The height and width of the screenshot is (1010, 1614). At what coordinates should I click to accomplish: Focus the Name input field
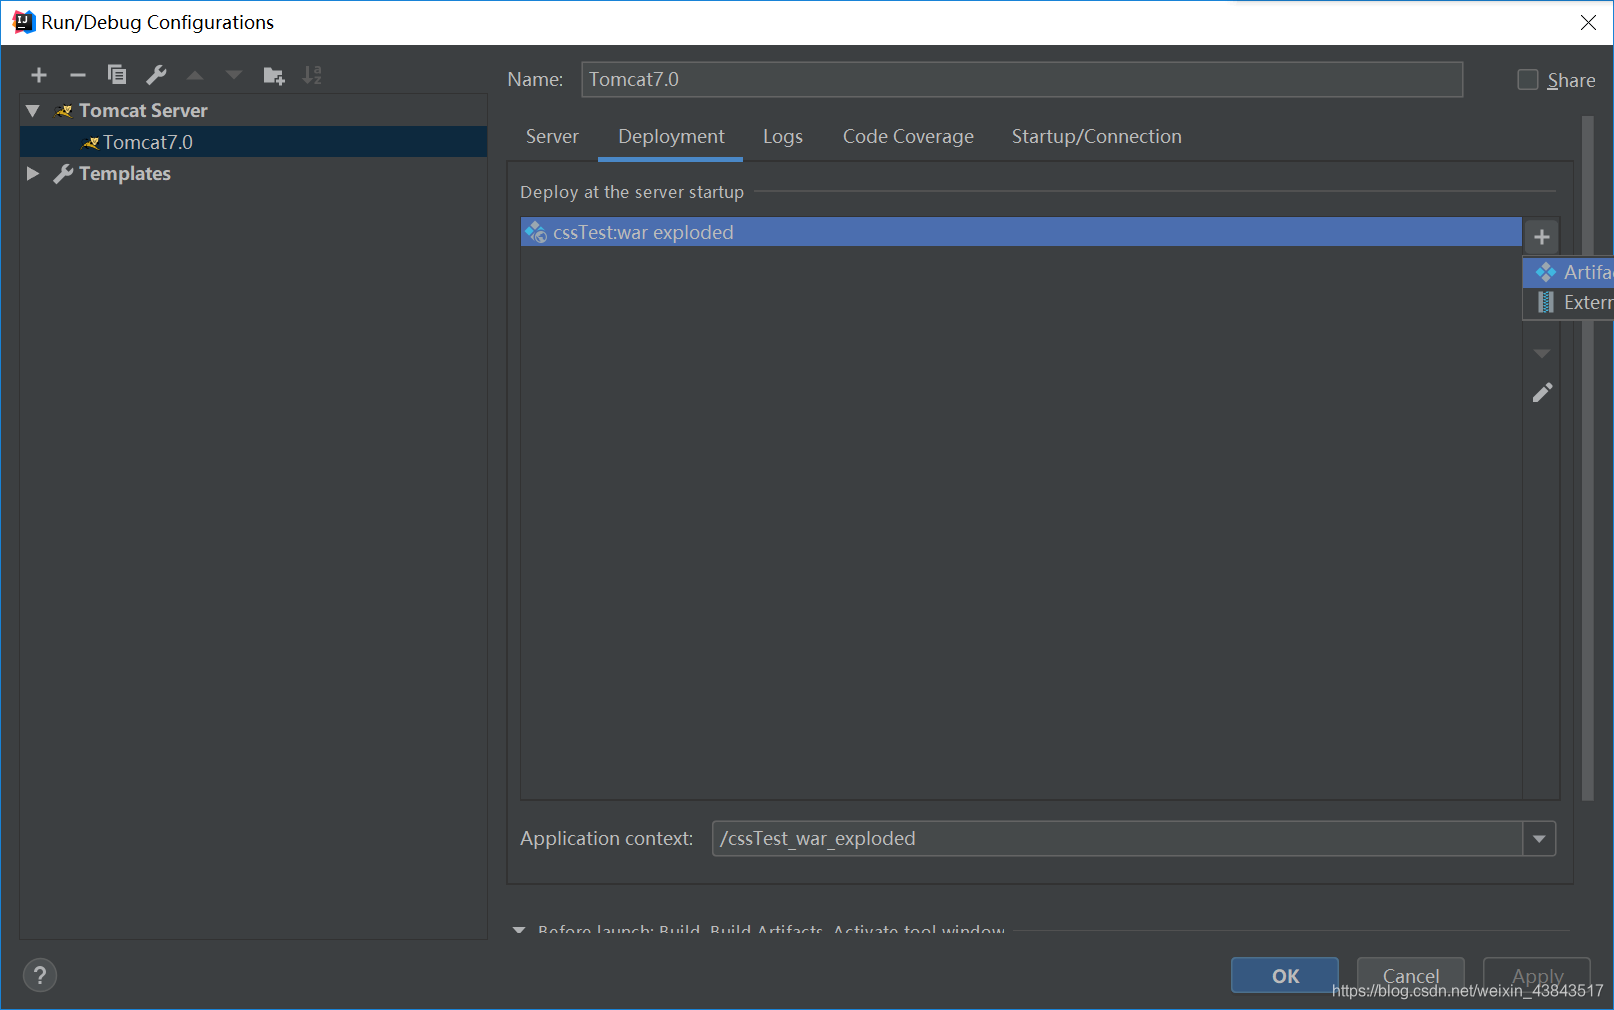pyautogui.click(x=1022, y=80)
